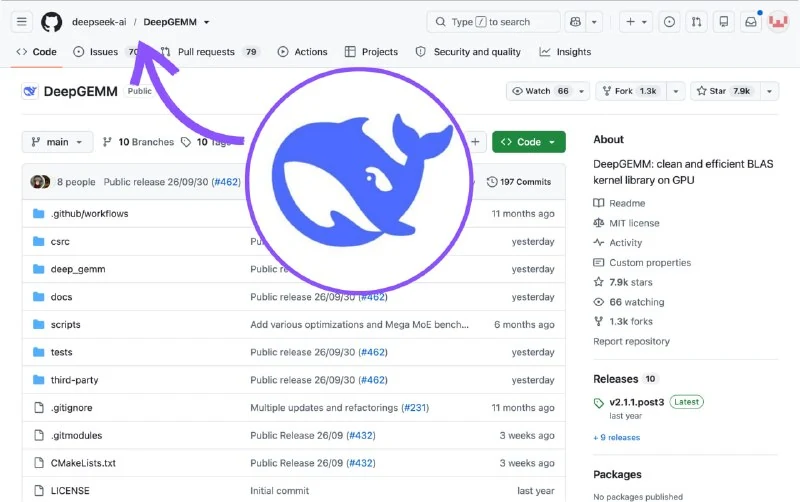Fork the repository with Fork button
The width and height of the screenshot is (800, 502).
(x=631, y=91)
